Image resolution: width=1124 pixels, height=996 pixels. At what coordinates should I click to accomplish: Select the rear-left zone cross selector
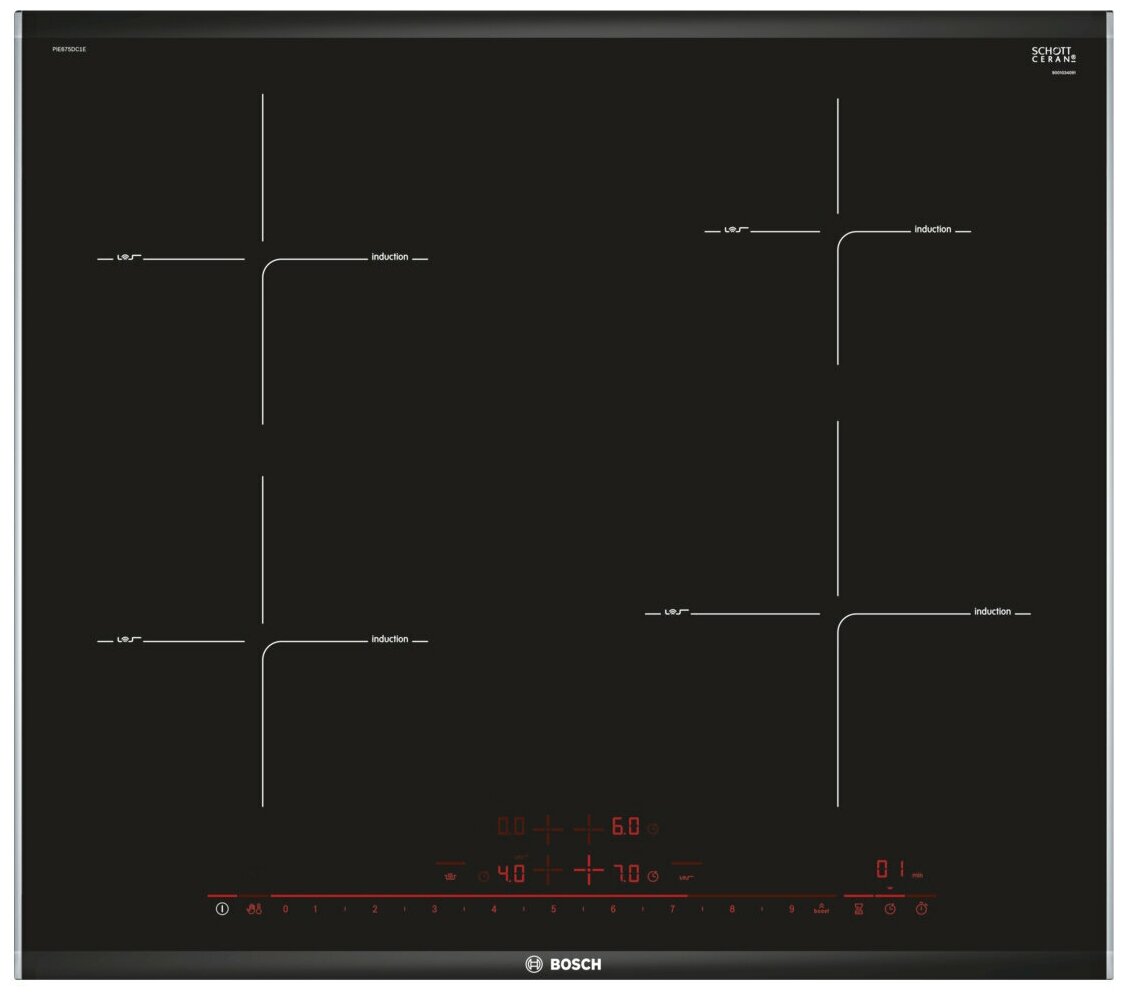(x=548, y=829)
